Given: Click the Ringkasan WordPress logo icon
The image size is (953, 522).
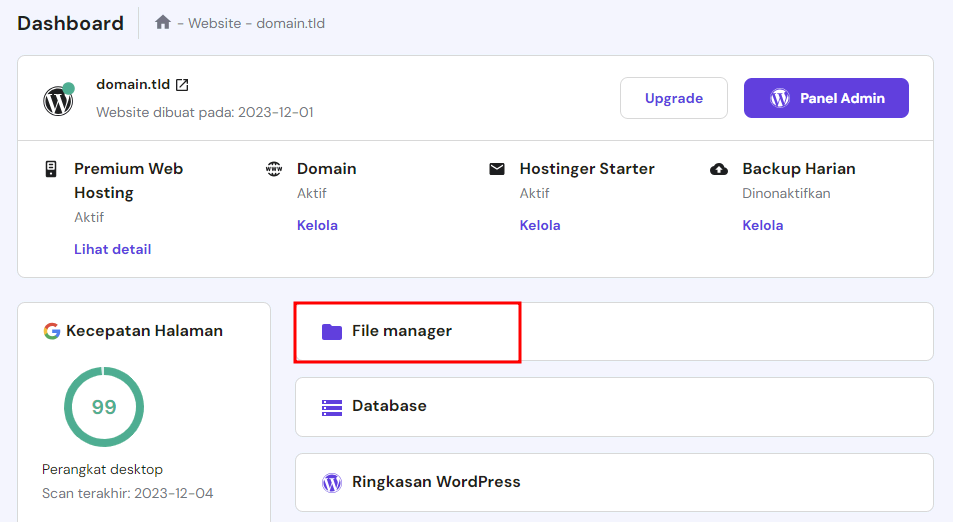Looking at the screenshot, I should (x=332, y=483).
